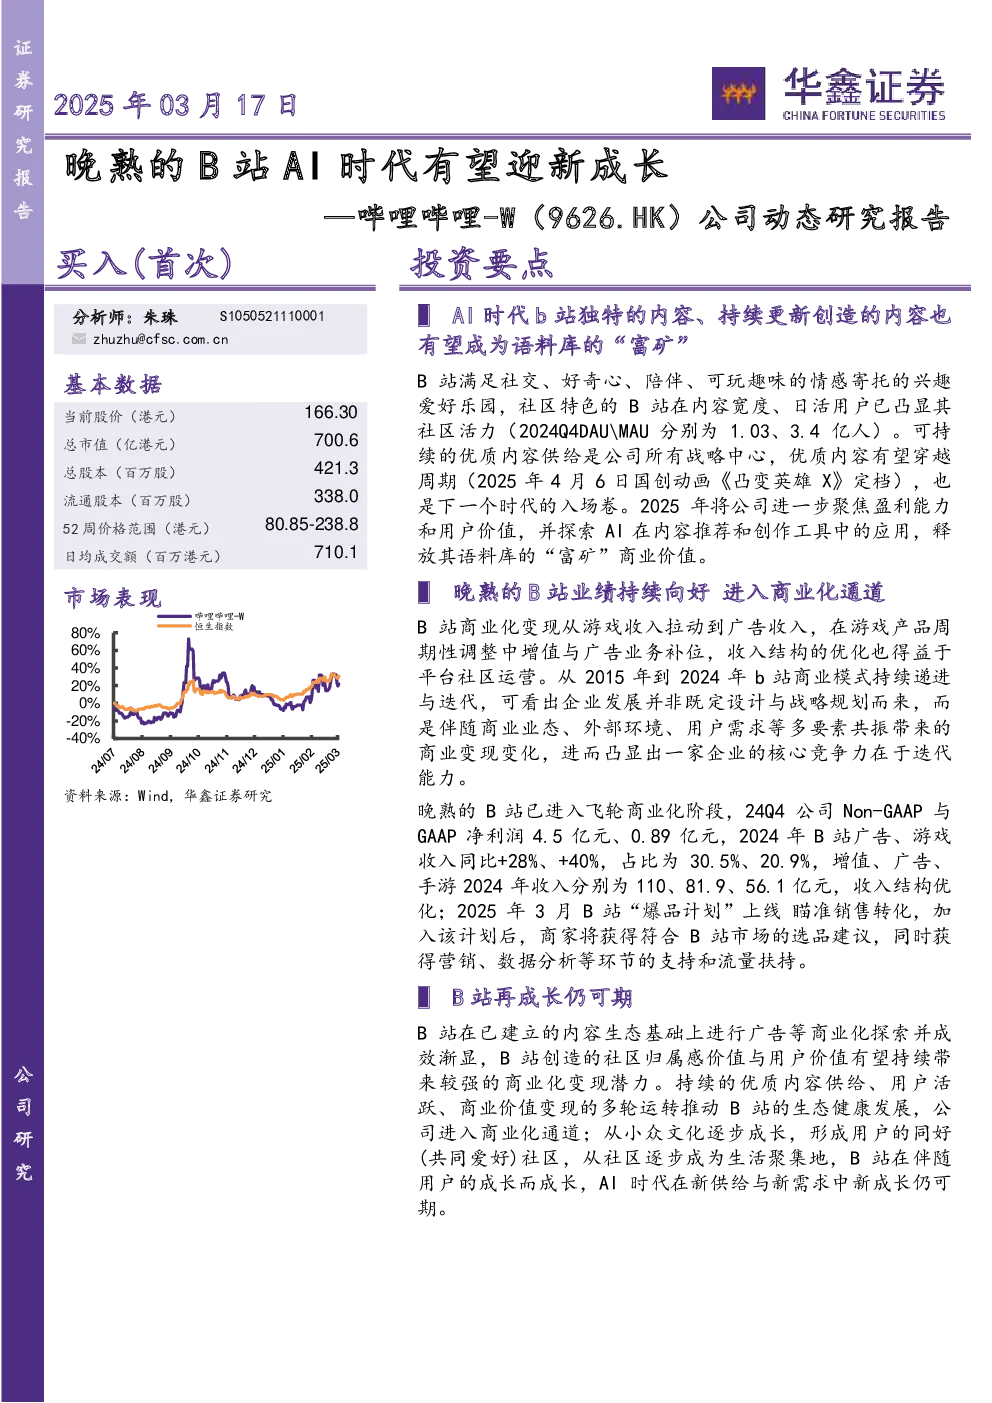Click the daily turnover value 710.1
Image resolution: width=992 pixels, height=1403 pixels.
[x=336, y=552]
